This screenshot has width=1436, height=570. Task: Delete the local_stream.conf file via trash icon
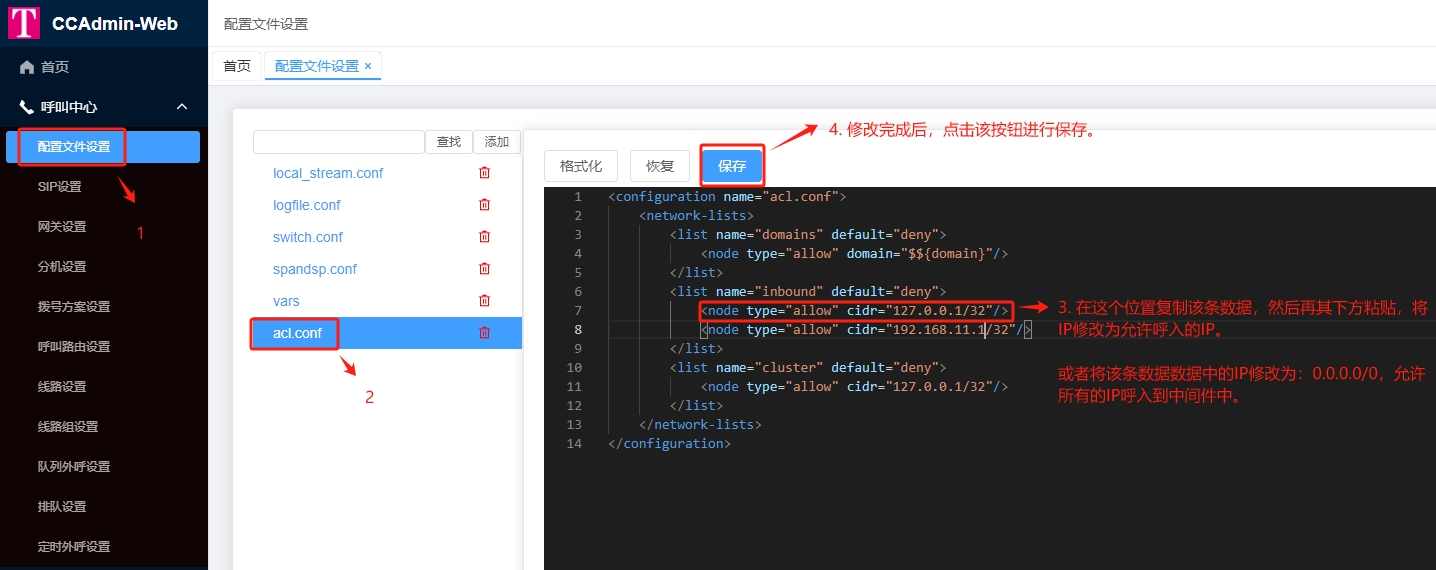[485, 173]
